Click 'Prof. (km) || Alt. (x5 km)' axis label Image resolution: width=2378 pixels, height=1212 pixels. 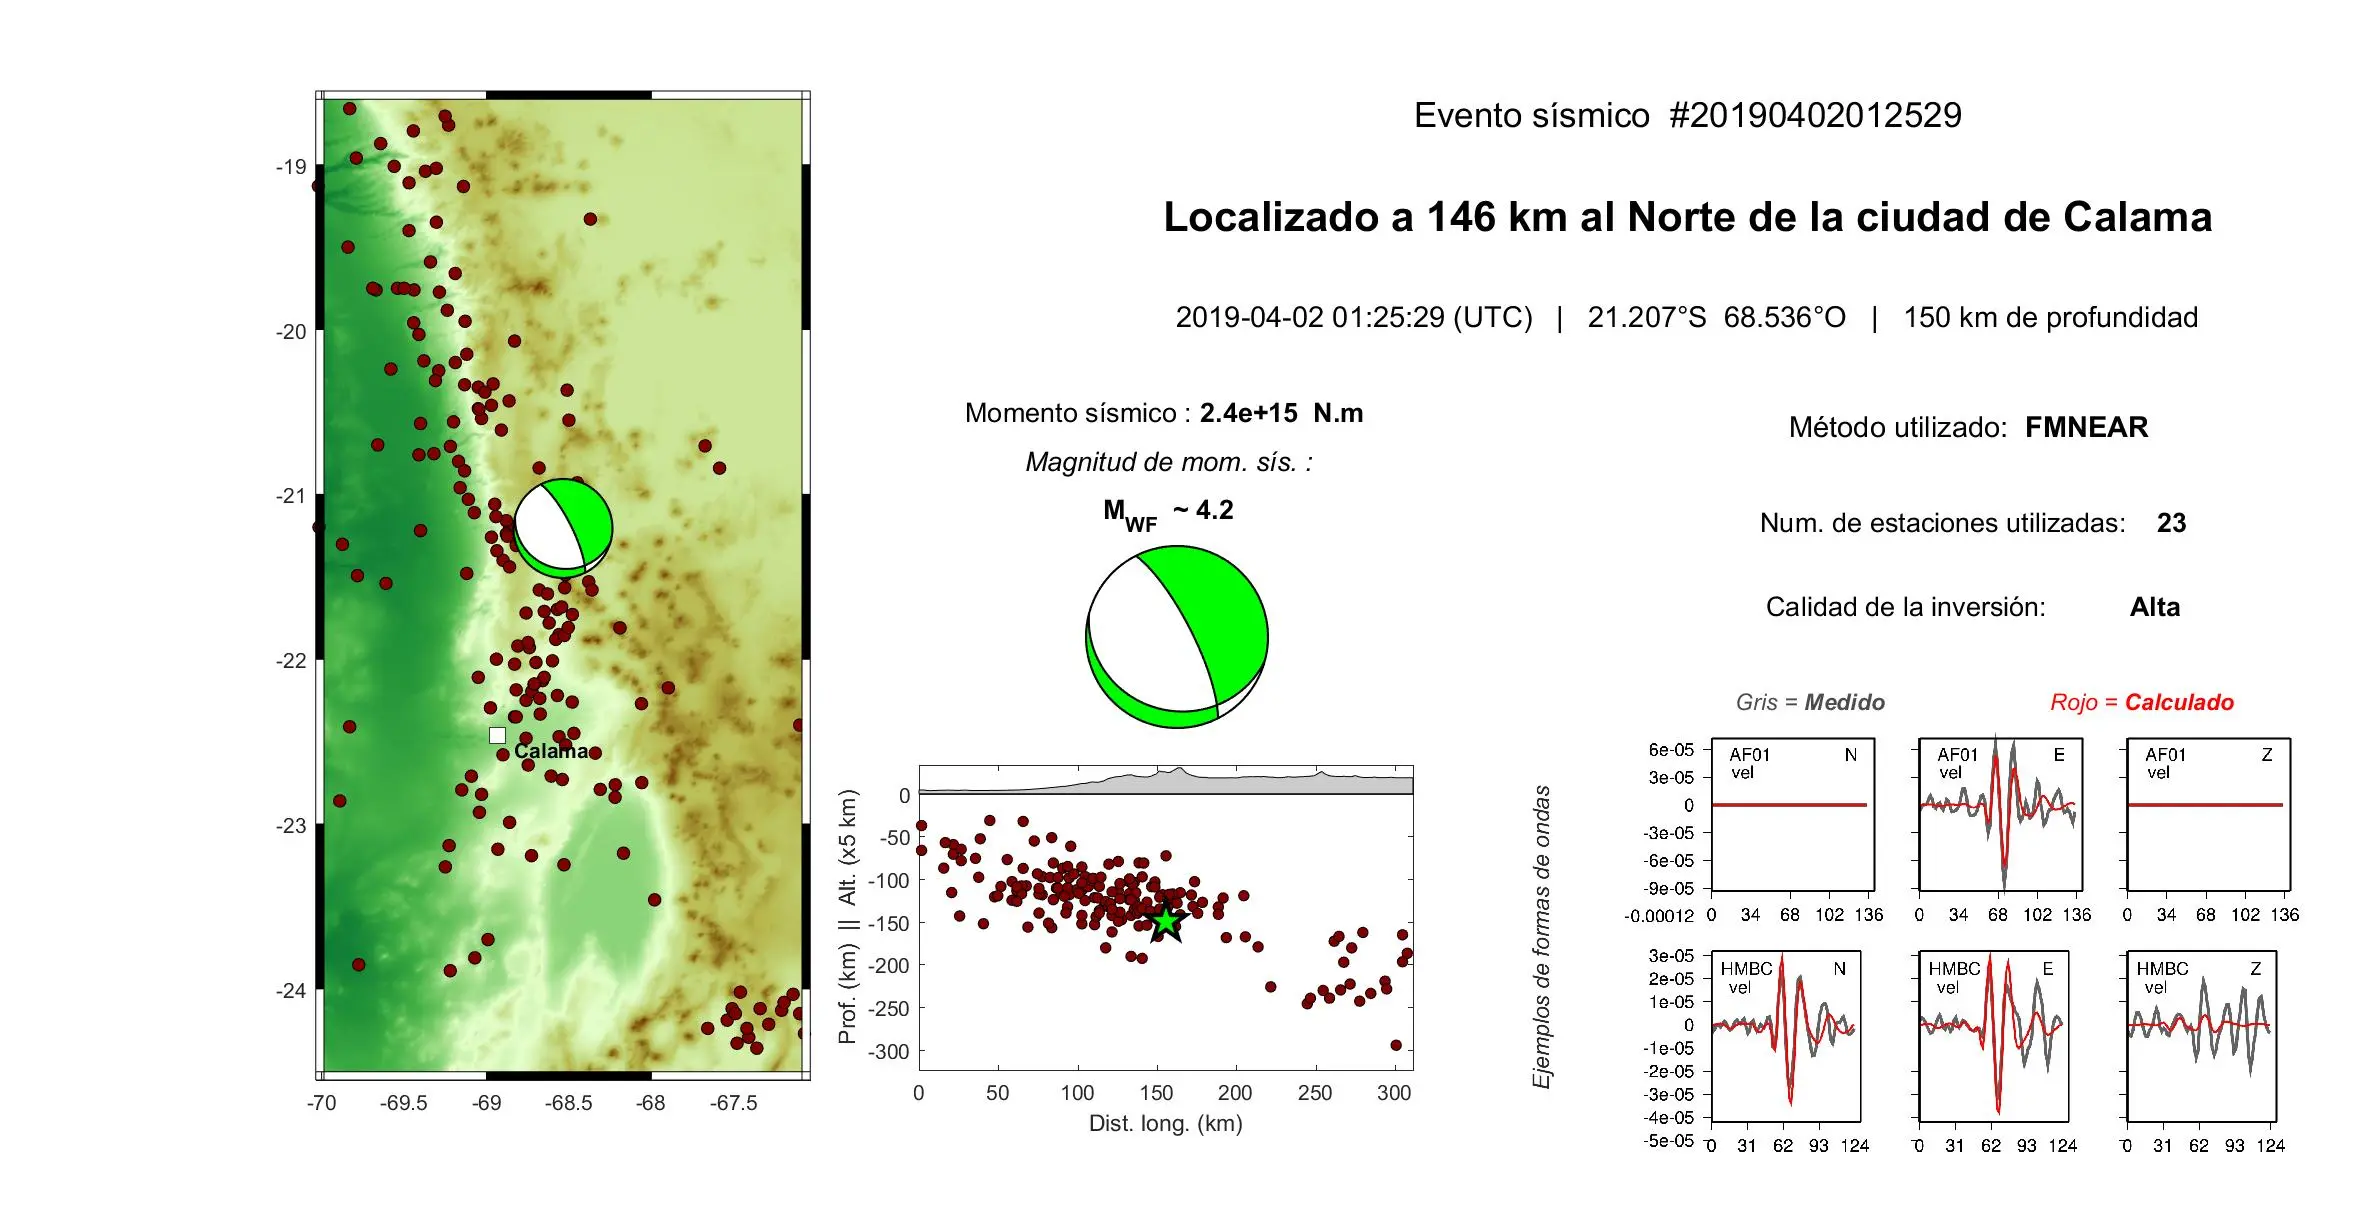[x=848, y=917]
